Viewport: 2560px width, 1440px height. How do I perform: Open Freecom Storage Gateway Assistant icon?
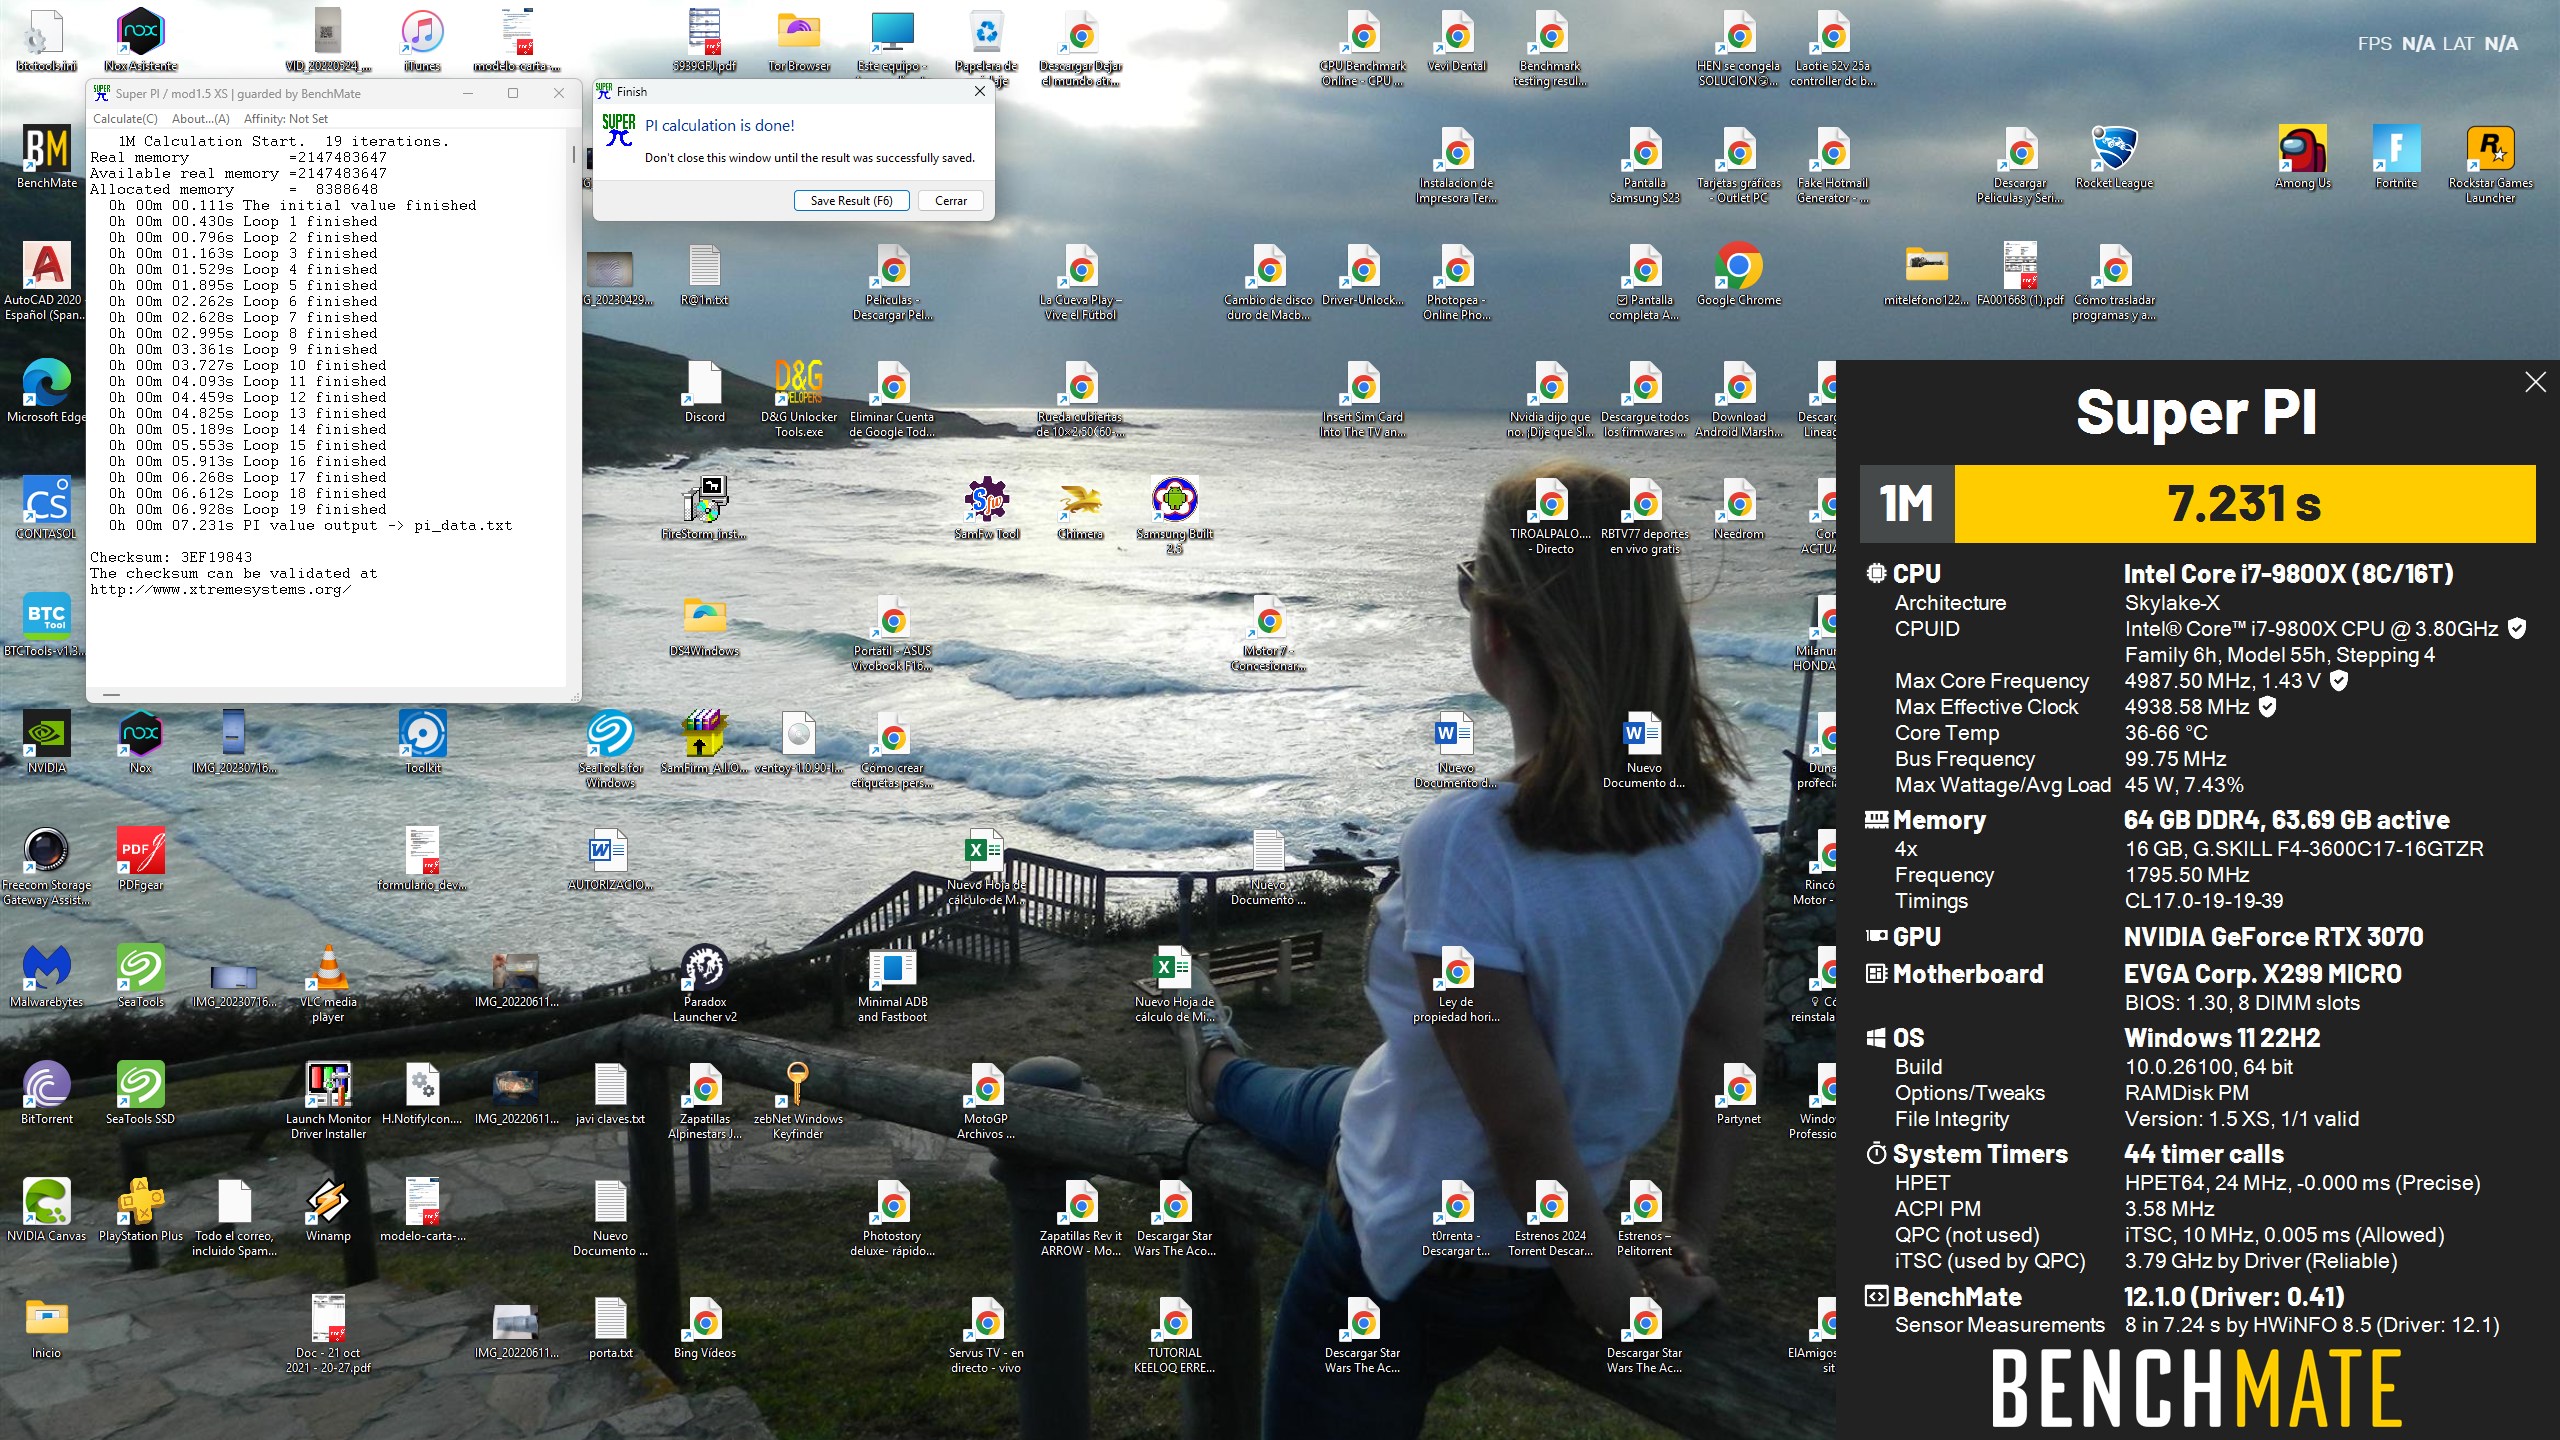(x=47, y=867)
